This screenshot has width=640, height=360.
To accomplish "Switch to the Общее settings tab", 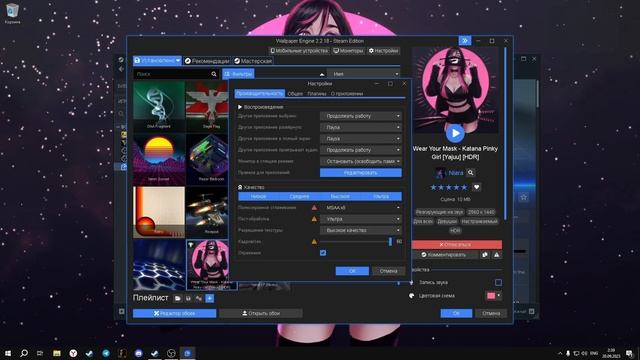I will pos(295,93).
